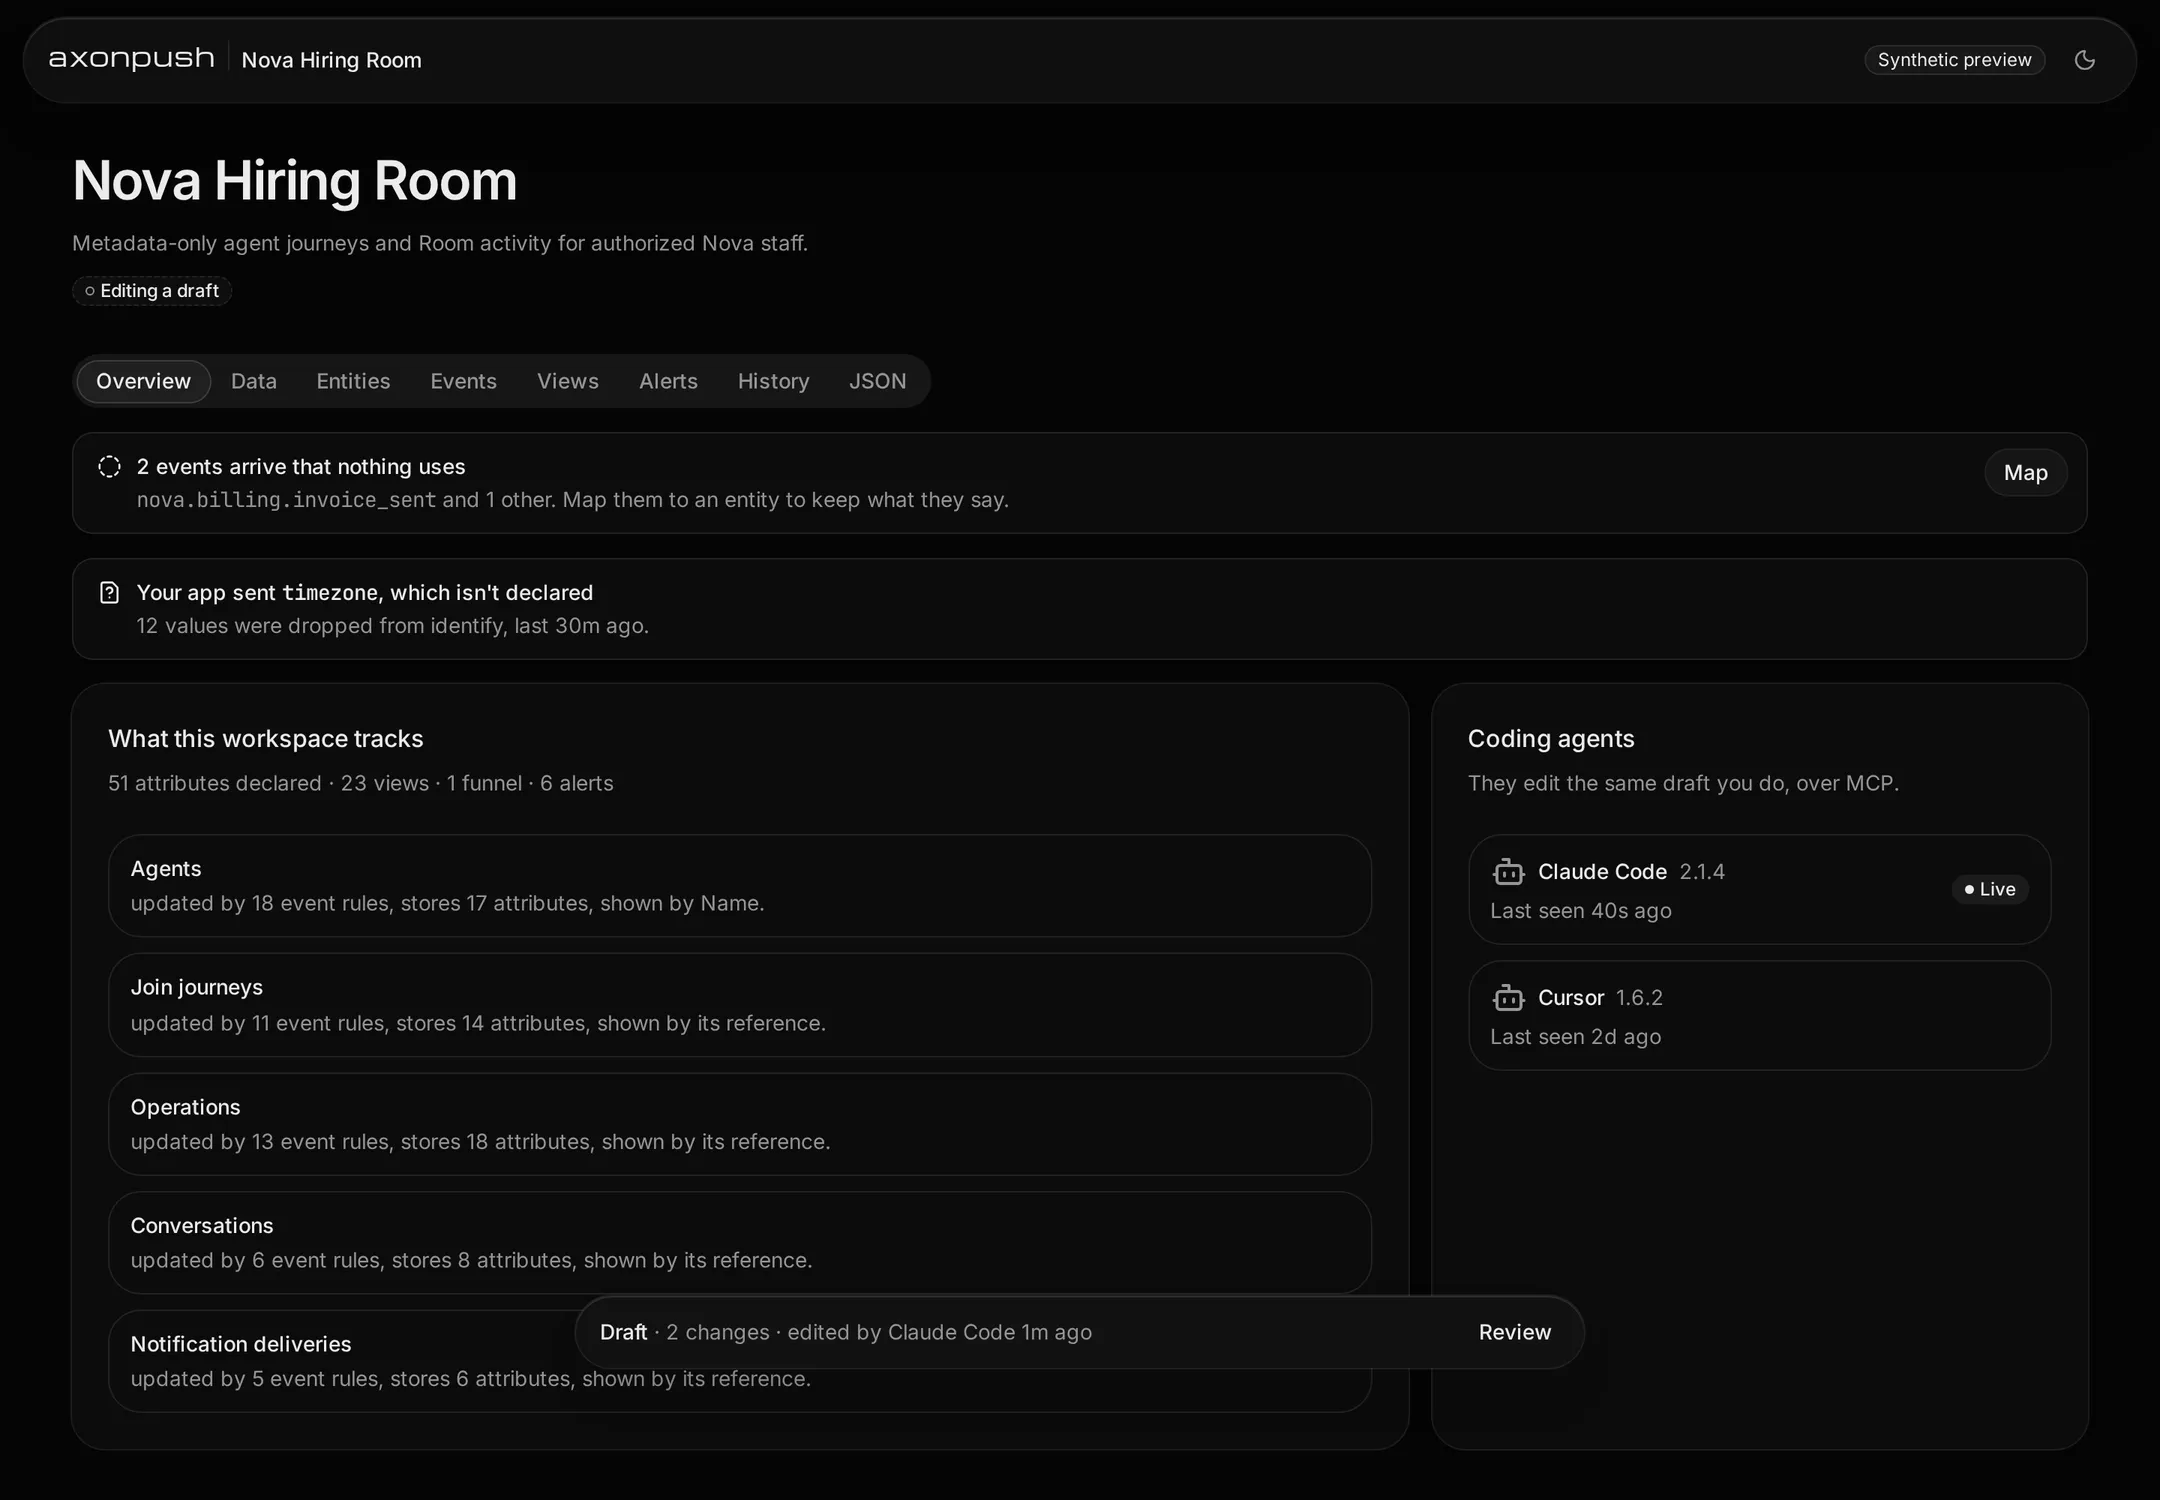This screenshot has width=2160, height=1500.
Task: Click the Draft label in bottom bar
Action: [623, 1332]
